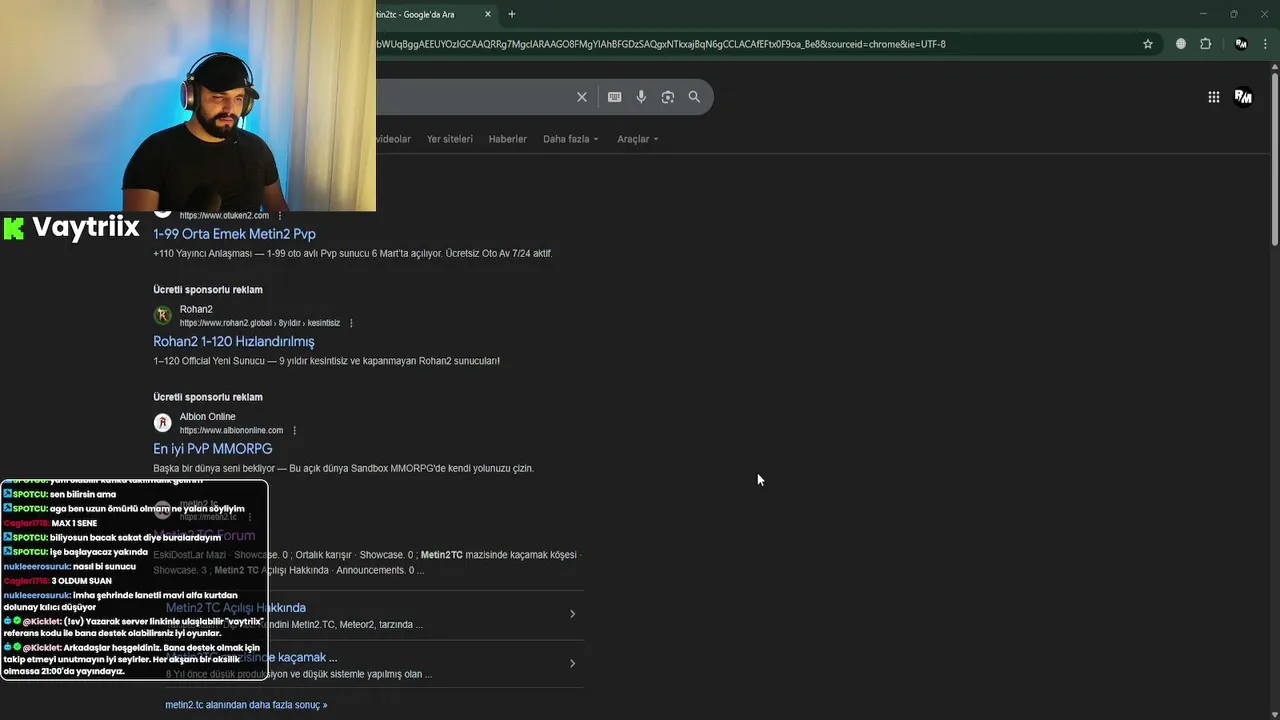Open the mazisinde kaçamak sitelink chevron
This screenshot has height=720, width=1280.
tap(572, 663)
